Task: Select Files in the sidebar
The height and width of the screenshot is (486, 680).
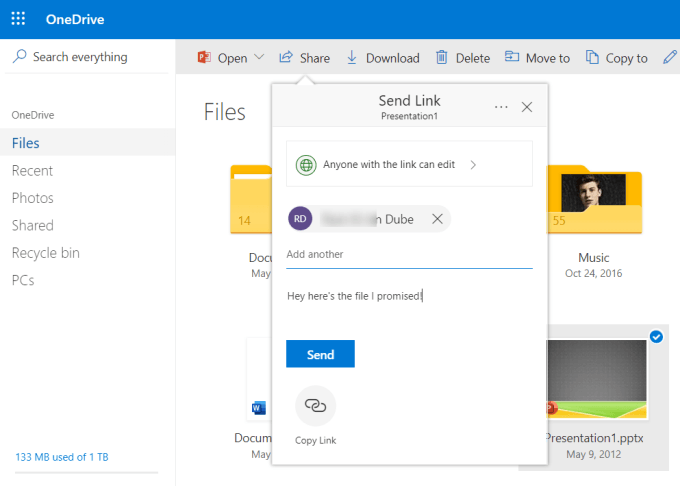Action: [x=88, y=143]
